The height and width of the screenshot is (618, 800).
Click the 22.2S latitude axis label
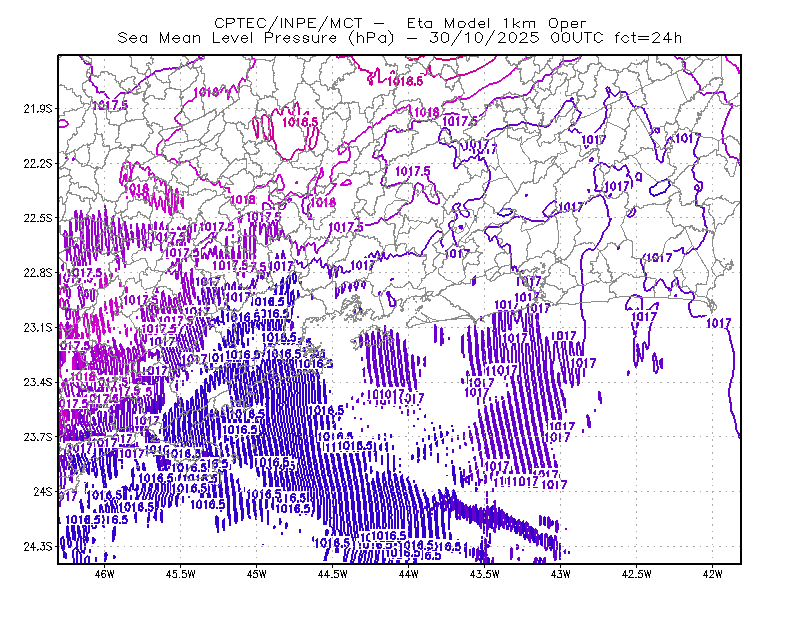tap(38, 163)
